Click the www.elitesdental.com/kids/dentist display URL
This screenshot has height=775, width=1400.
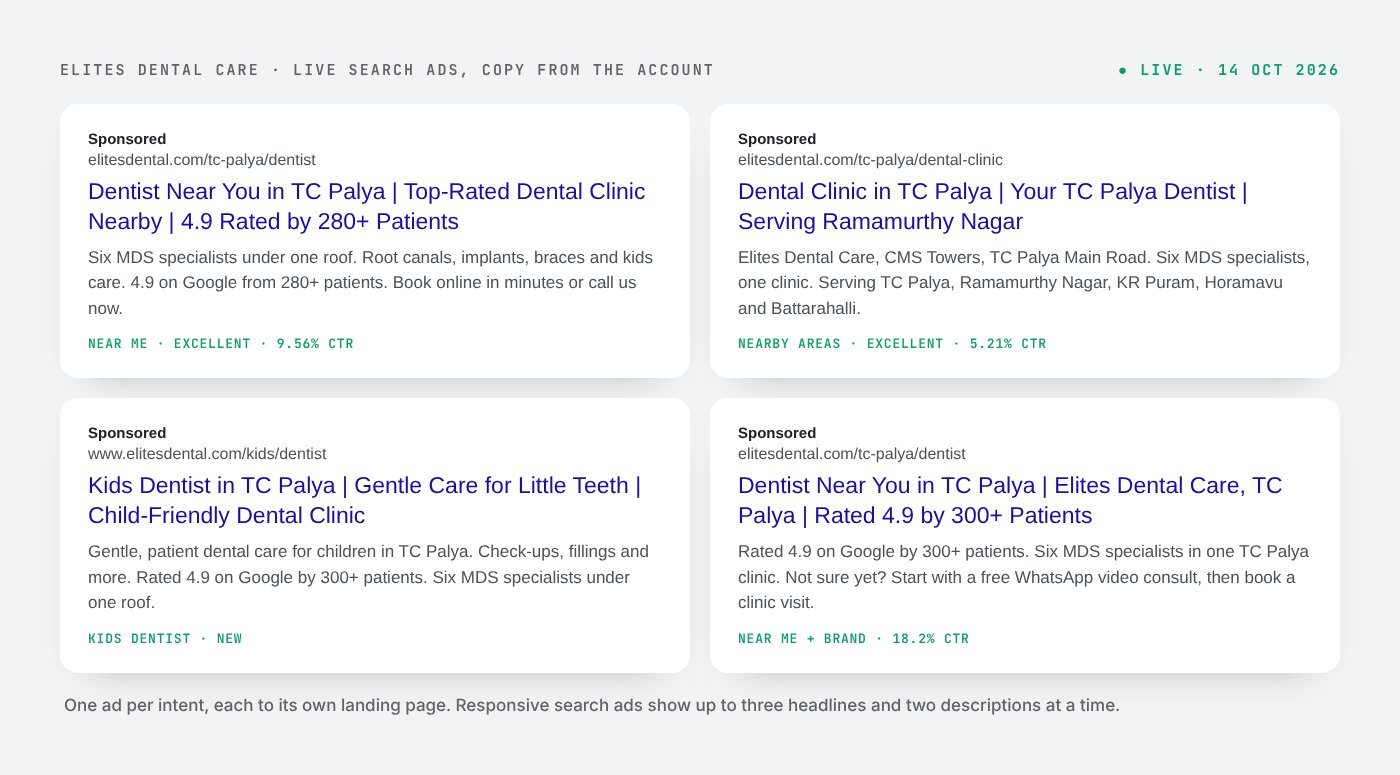pos(207,454)
